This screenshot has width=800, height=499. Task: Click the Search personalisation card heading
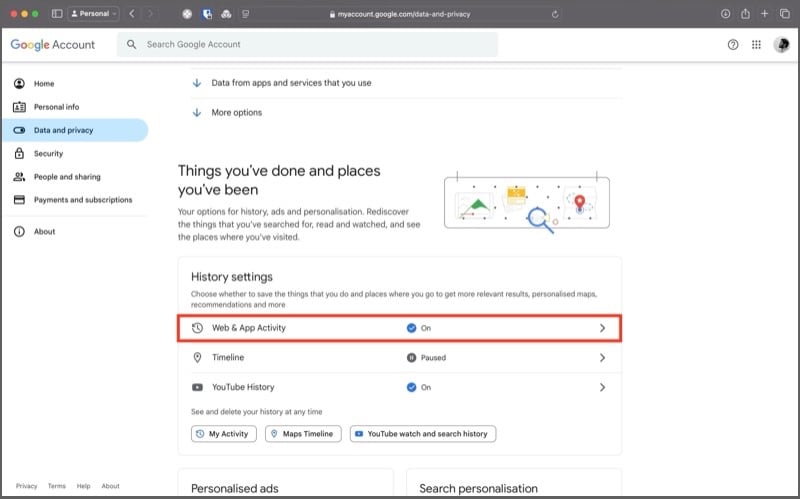pyautogui.click(x=479, y=488)
